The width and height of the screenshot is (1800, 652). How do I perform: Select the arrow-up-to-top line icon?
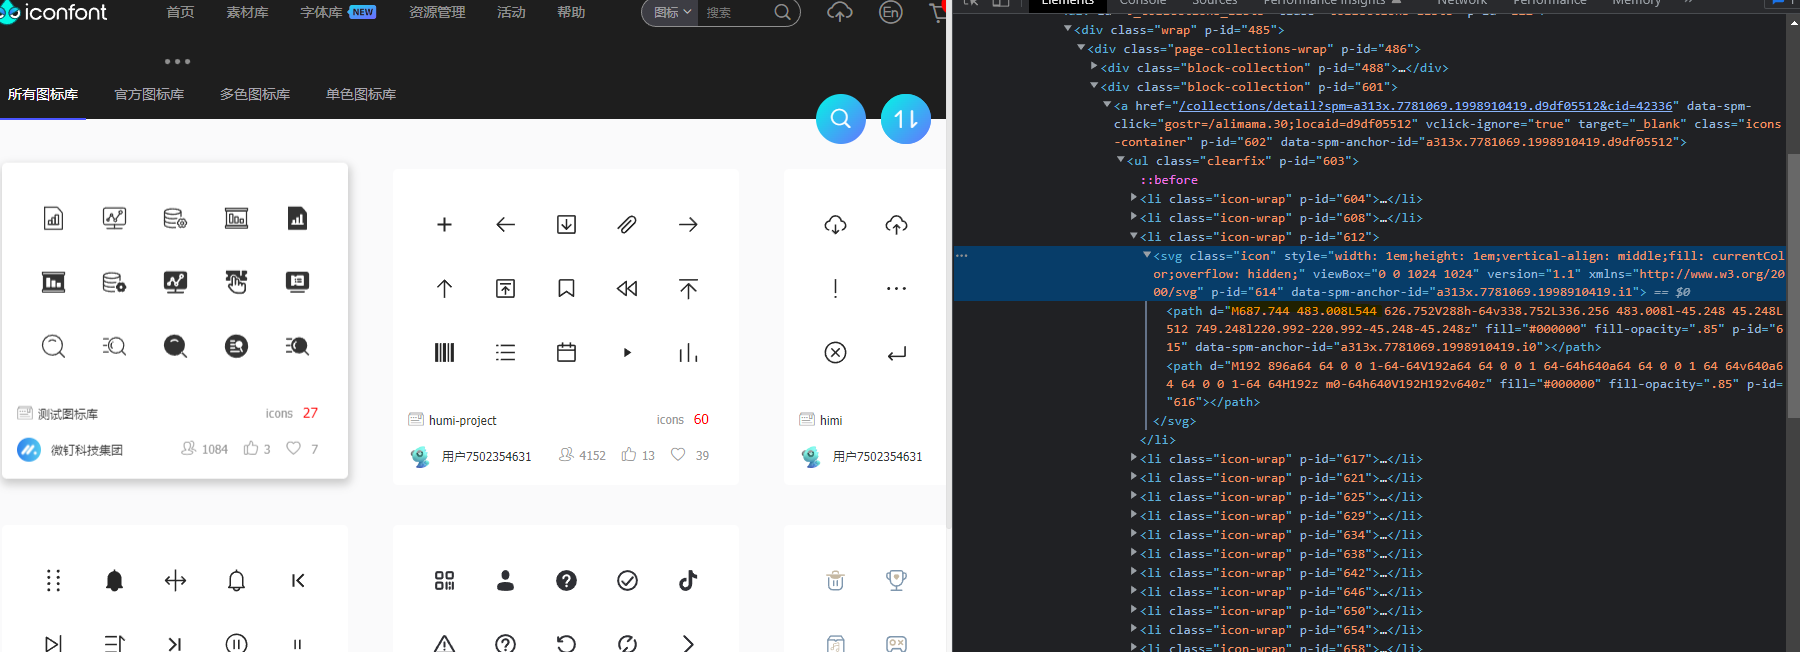[x=688, y=289]
